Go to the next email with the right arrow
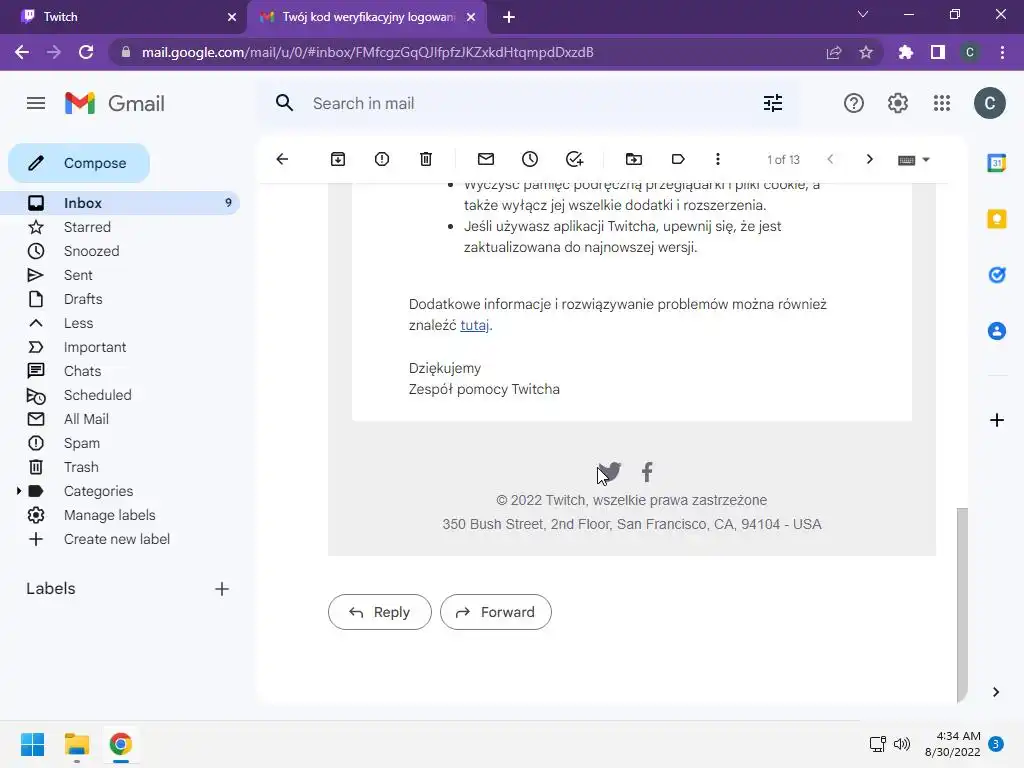Image resolution: width=1024 pixels, height=768 pixels. [x=869, y=159]
